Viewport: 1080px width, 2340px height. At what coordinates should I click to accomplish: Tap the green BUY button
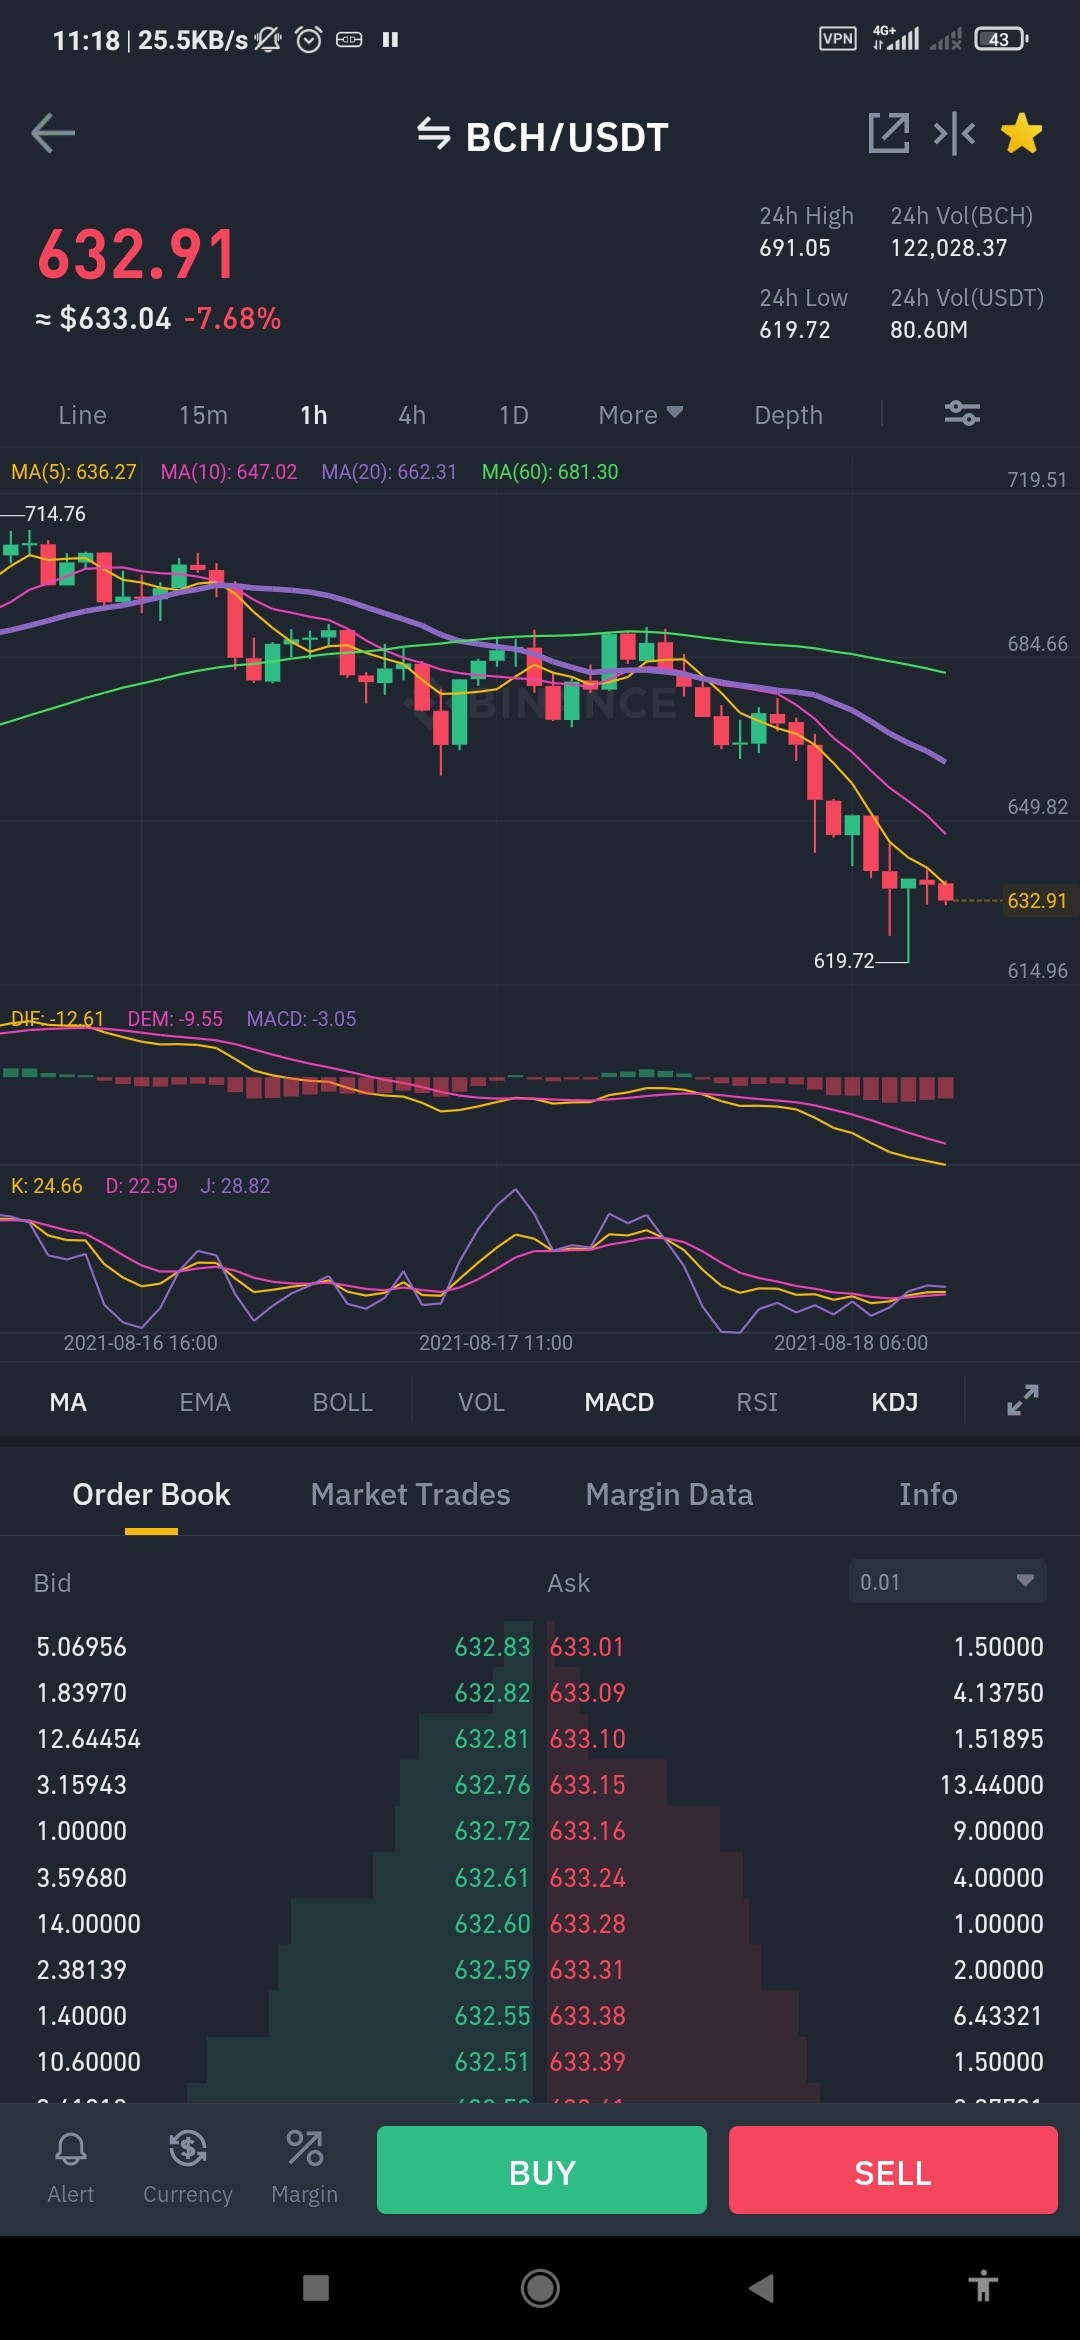coord(542,2170)
